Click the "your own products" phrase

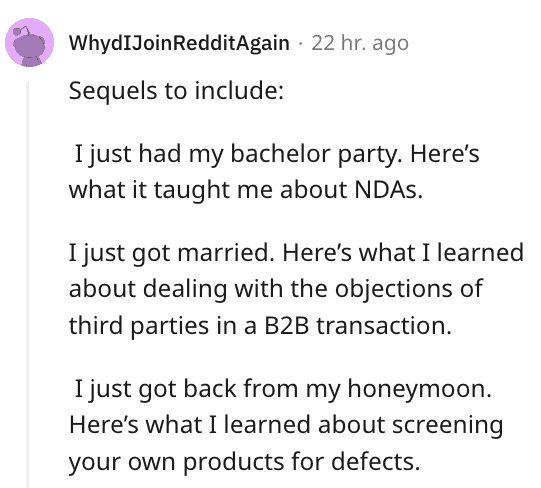[x=176, y=461]
